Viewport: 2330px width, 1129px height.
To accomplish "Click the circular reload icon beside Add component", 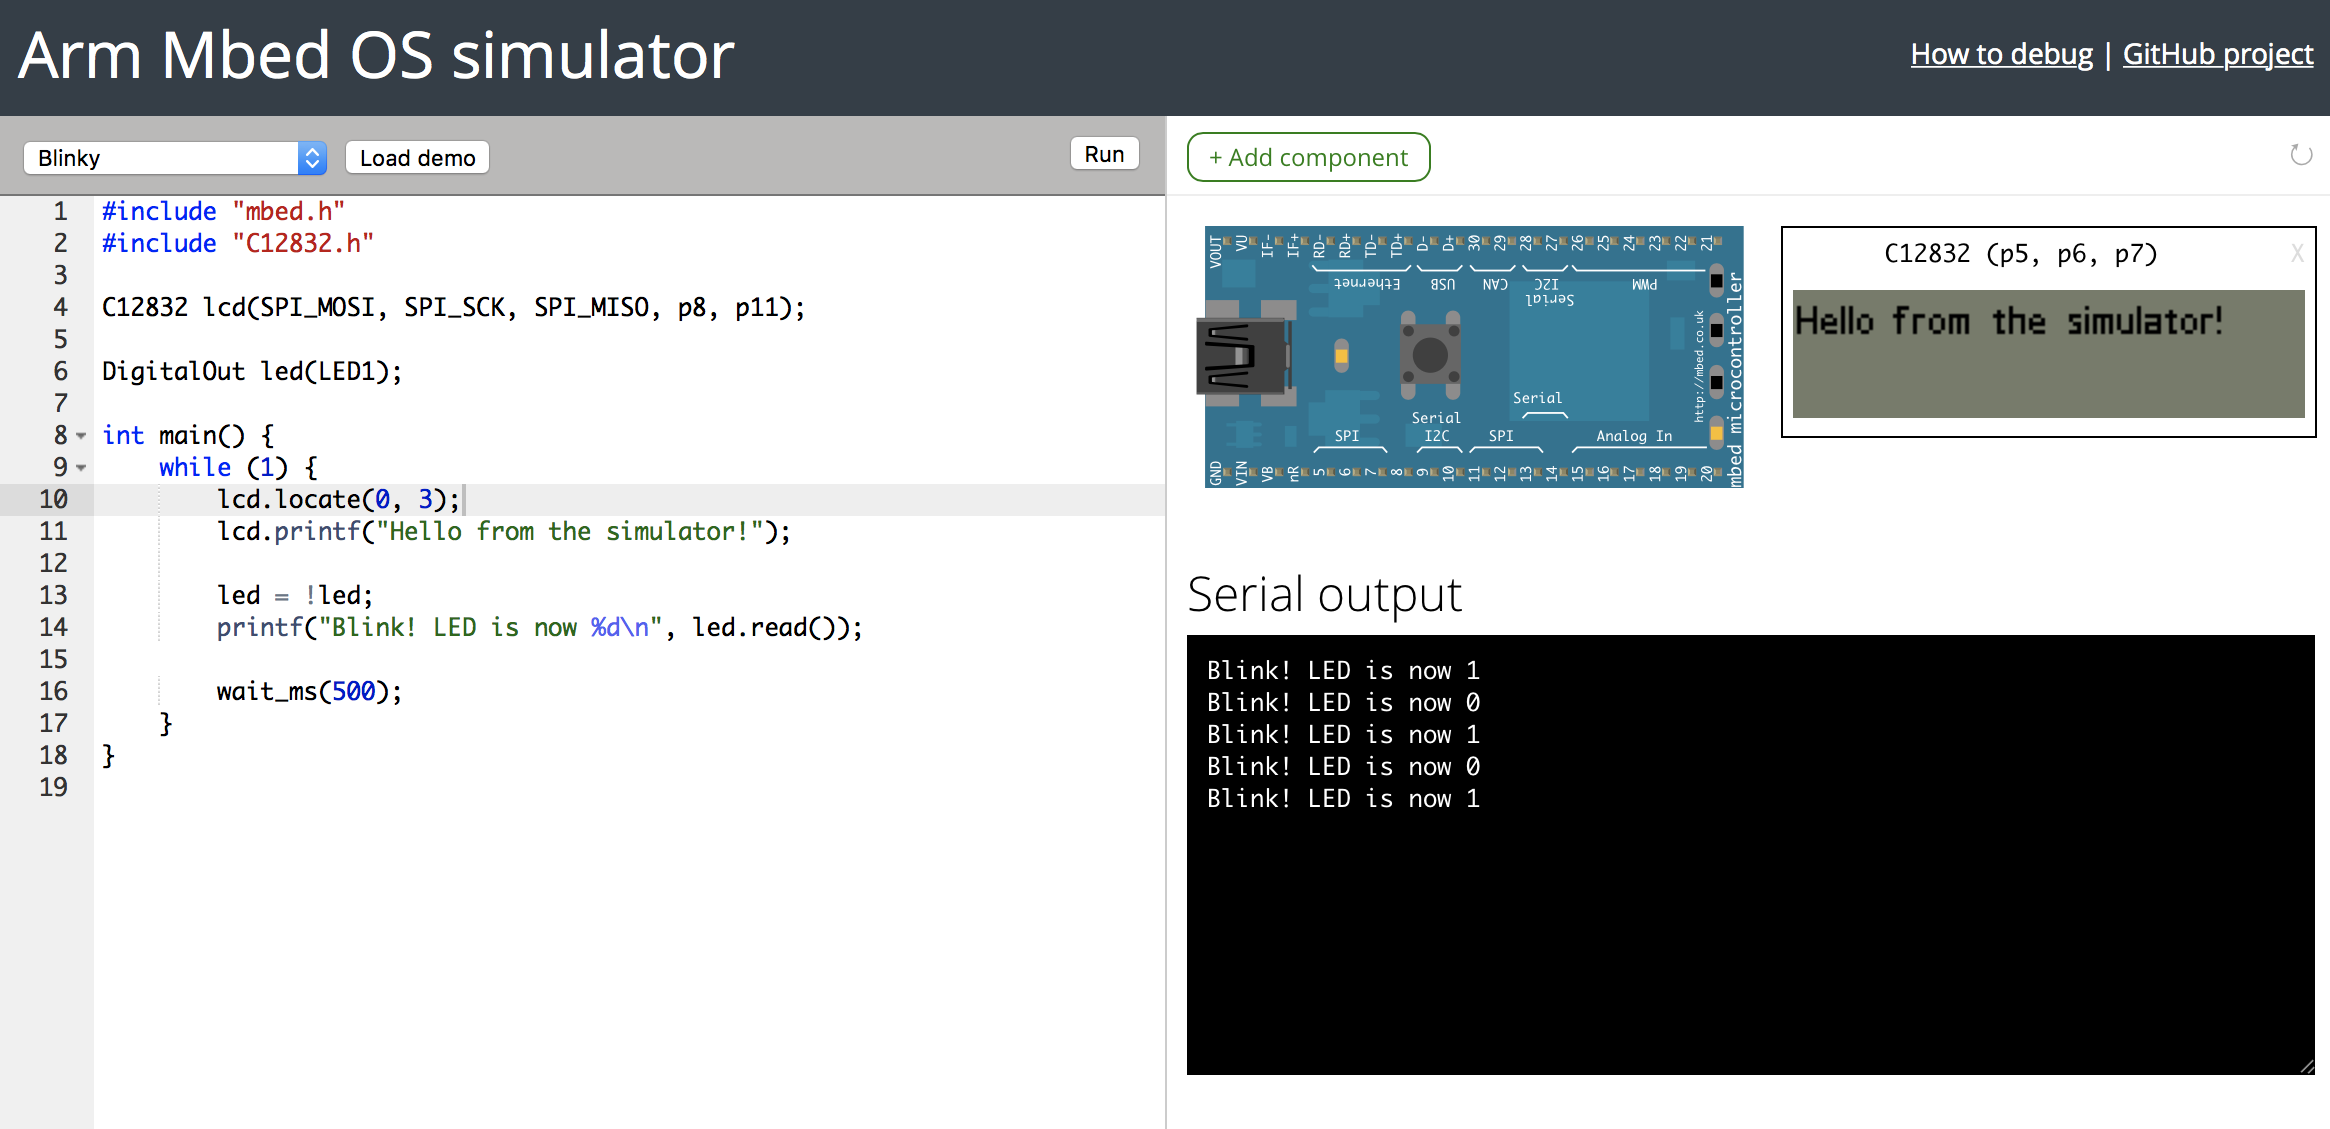I will 2301,155.
